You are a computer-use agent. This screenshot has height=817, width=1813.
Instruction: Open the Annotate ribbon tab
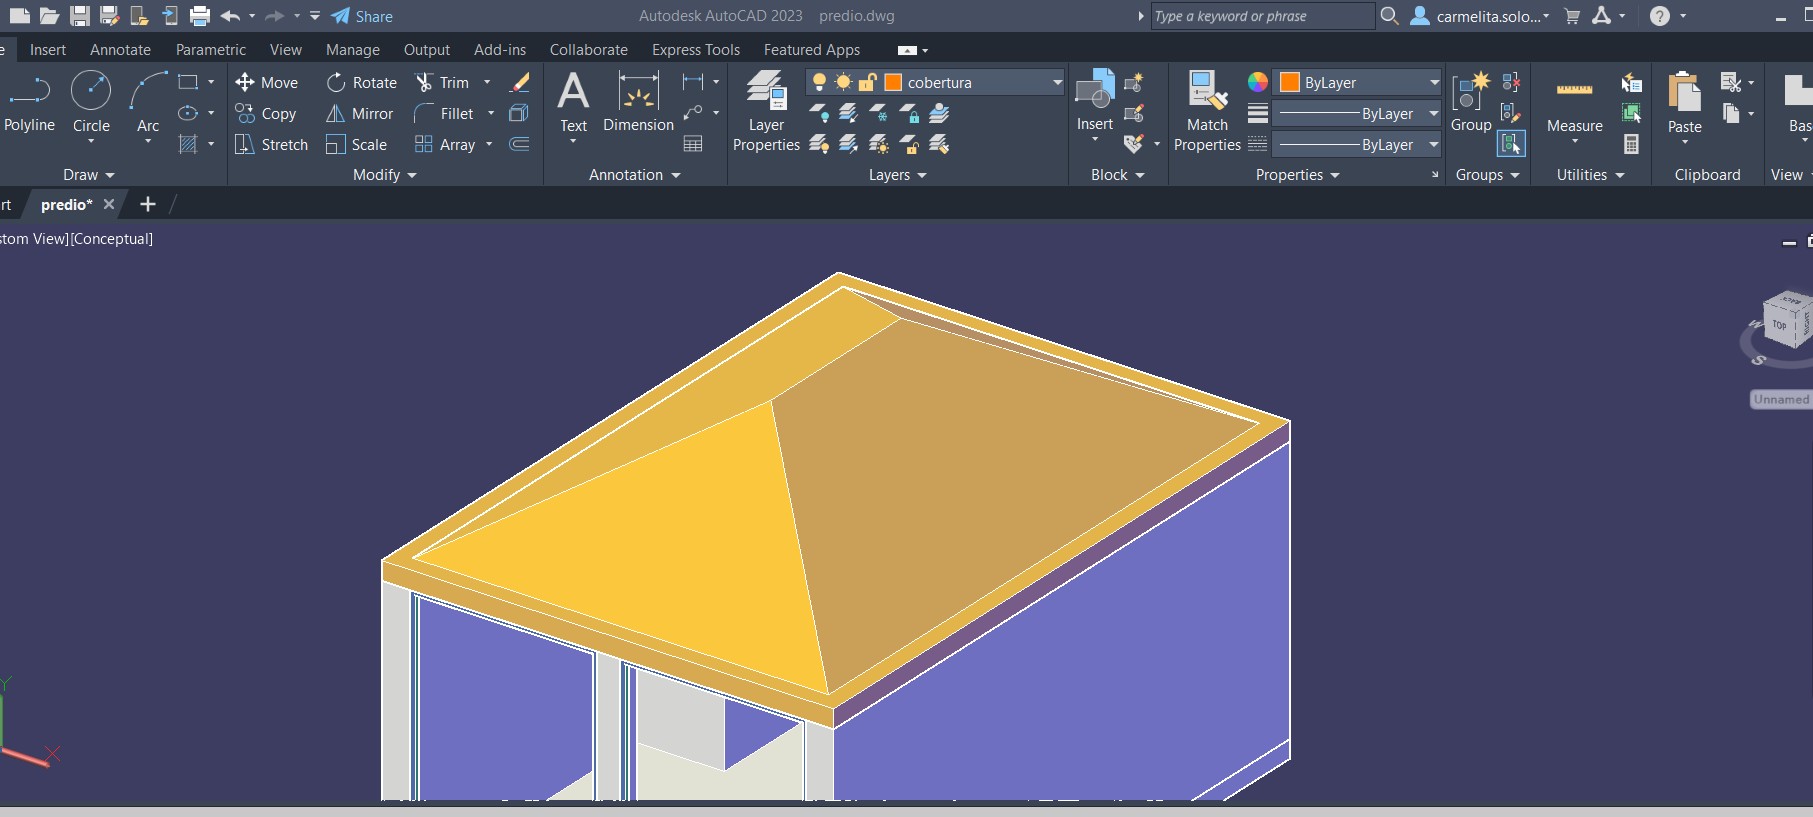(120, 49)
